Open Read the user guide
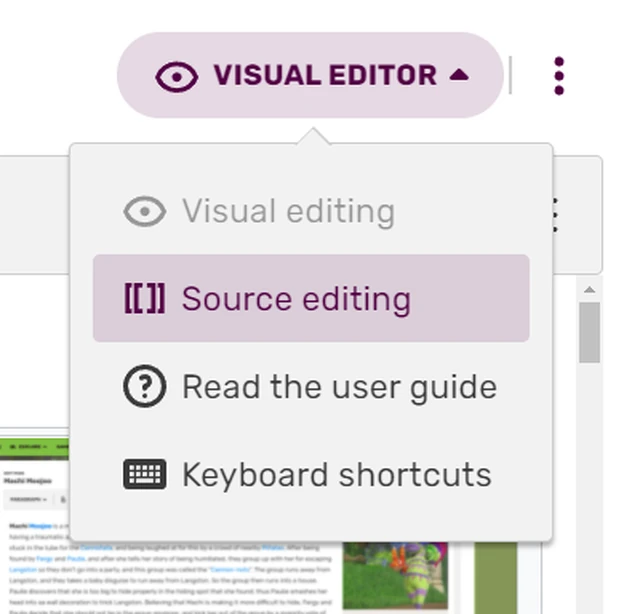 338,387
